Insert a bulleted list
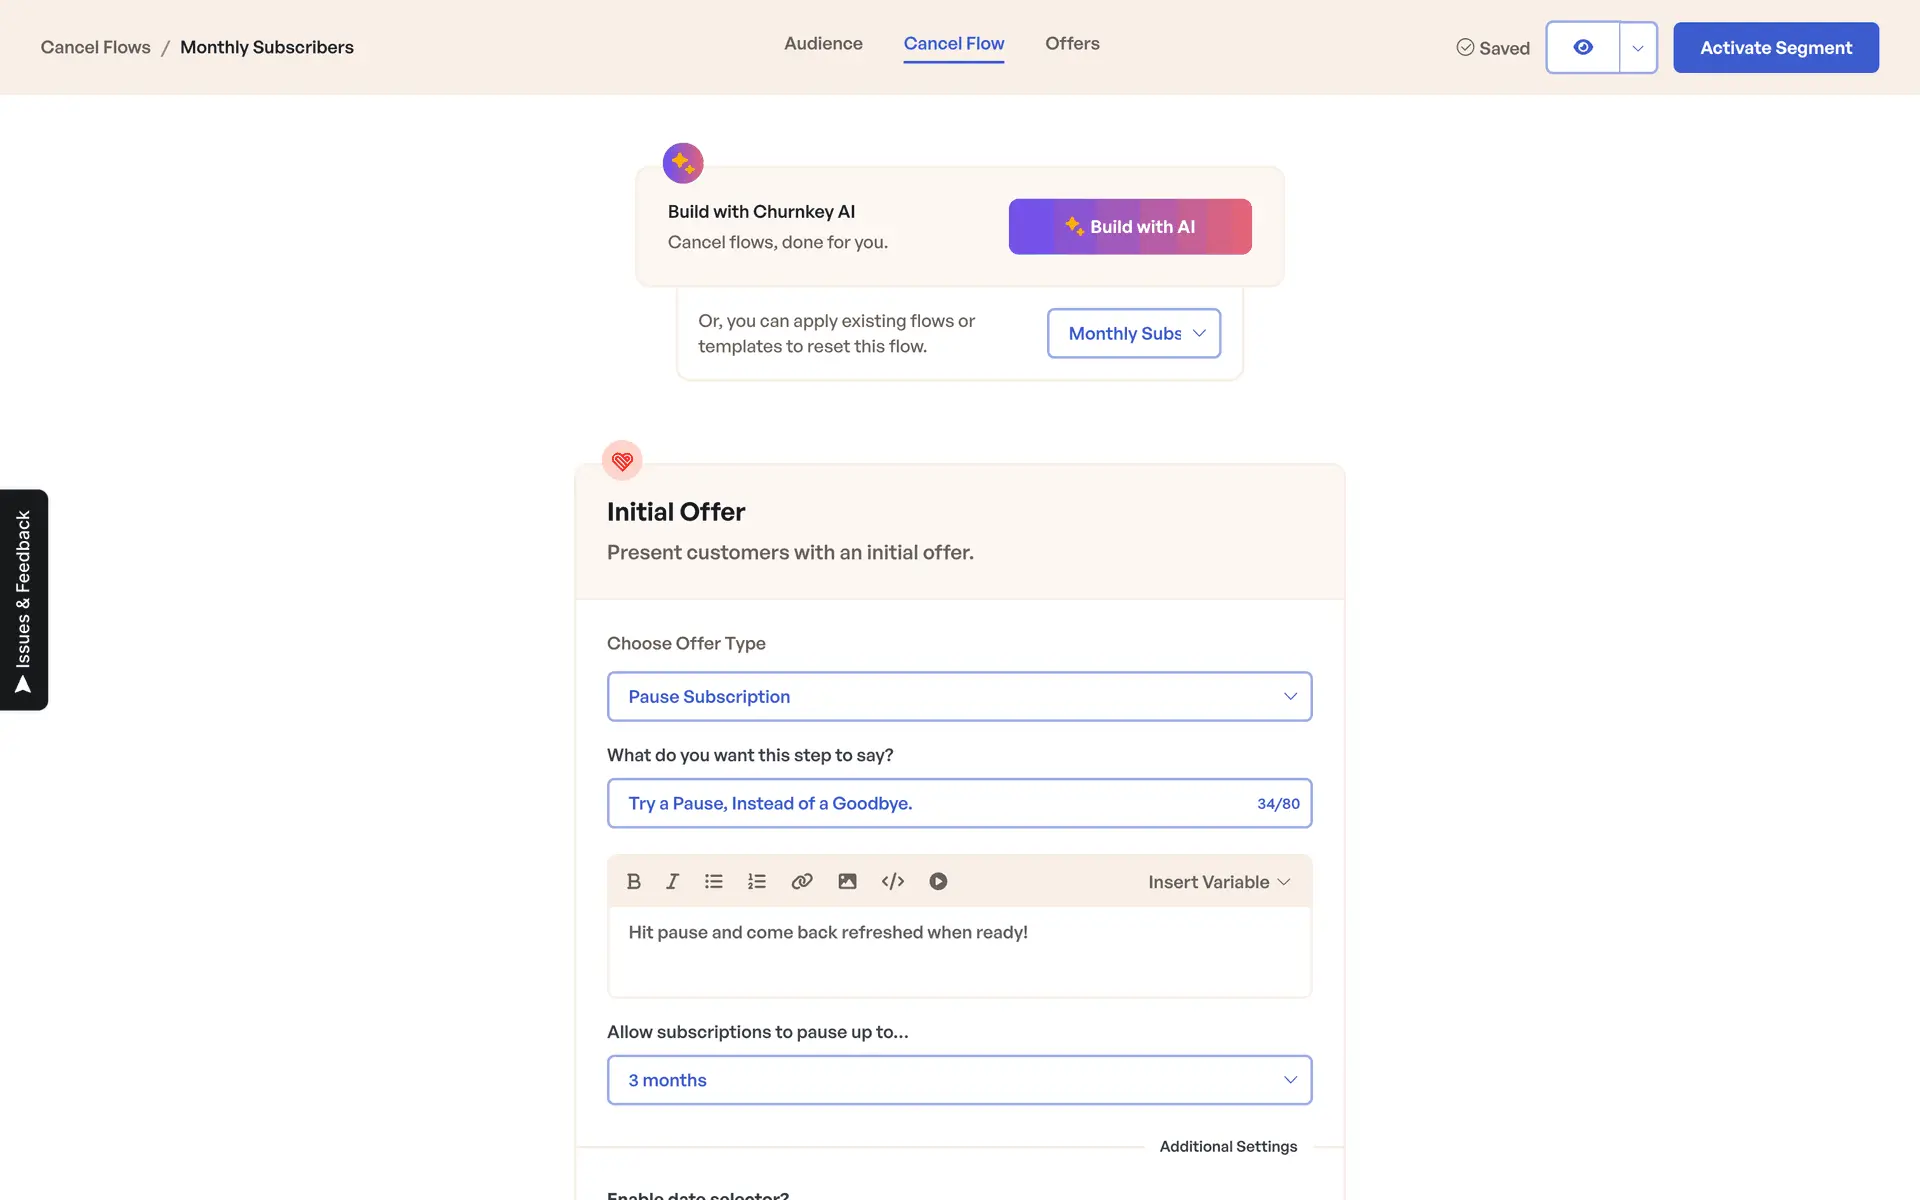 click(713, 881)
